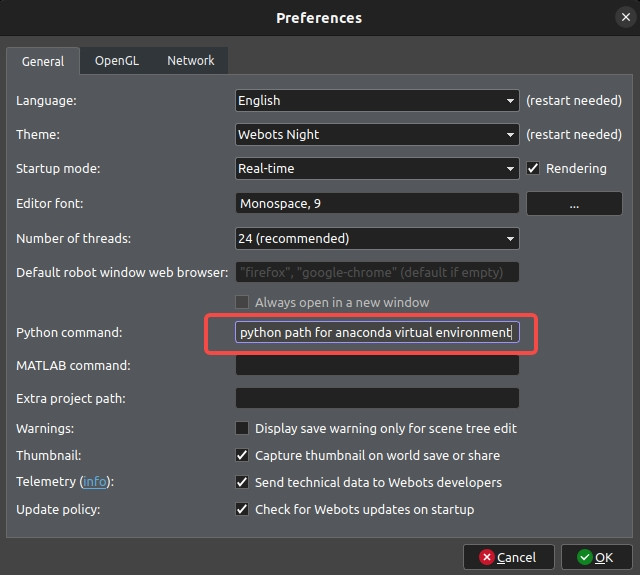
Task: Expand the Number of threads dropdown
Action: [x=377, y=238]
